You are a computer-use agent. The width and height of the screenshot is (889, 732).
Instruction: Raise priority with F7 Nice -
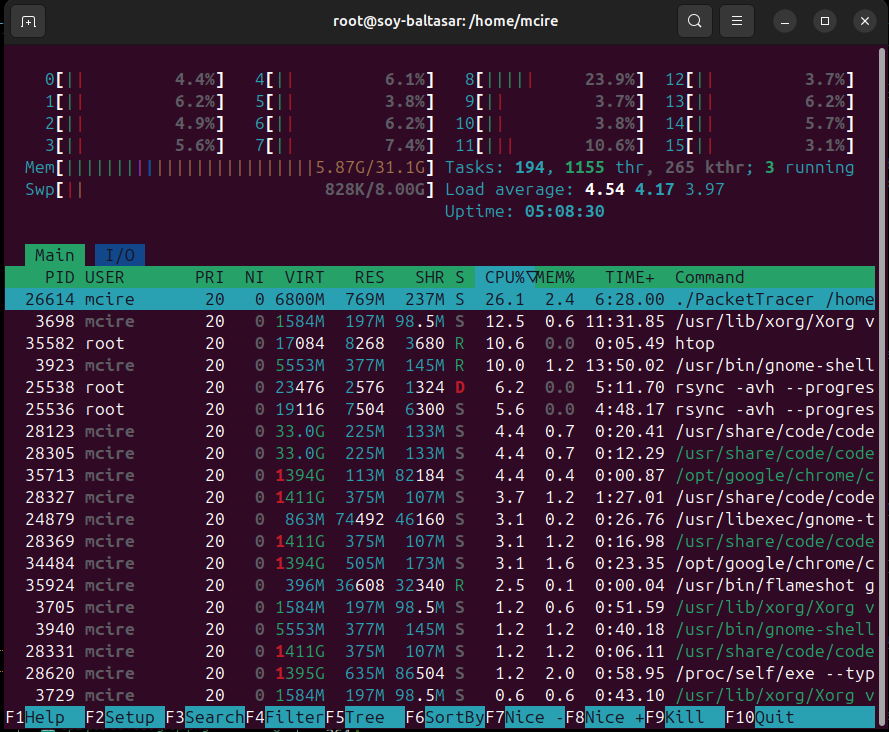pyautogui.click(x=525, y=717)
